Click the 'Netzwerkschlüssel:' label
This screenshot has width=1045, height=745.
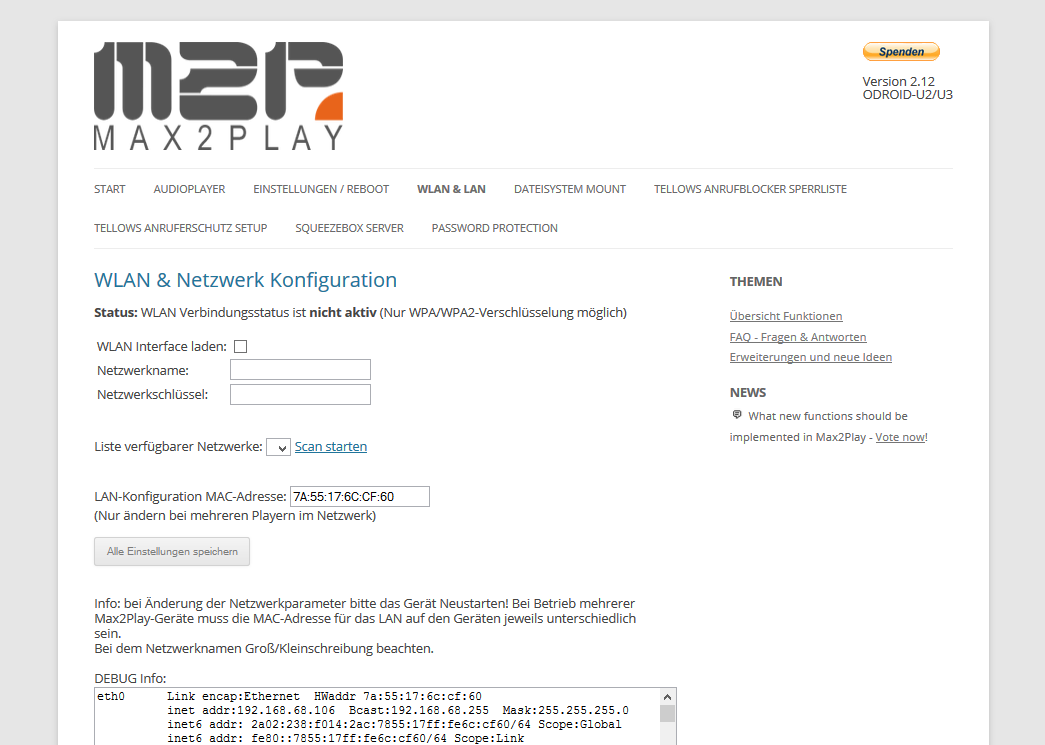153,394
